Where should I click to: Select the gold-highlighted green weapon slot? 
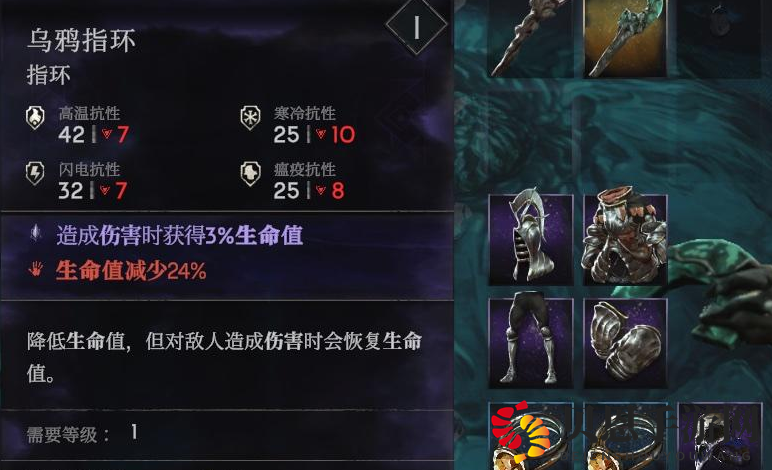point(625,38)
